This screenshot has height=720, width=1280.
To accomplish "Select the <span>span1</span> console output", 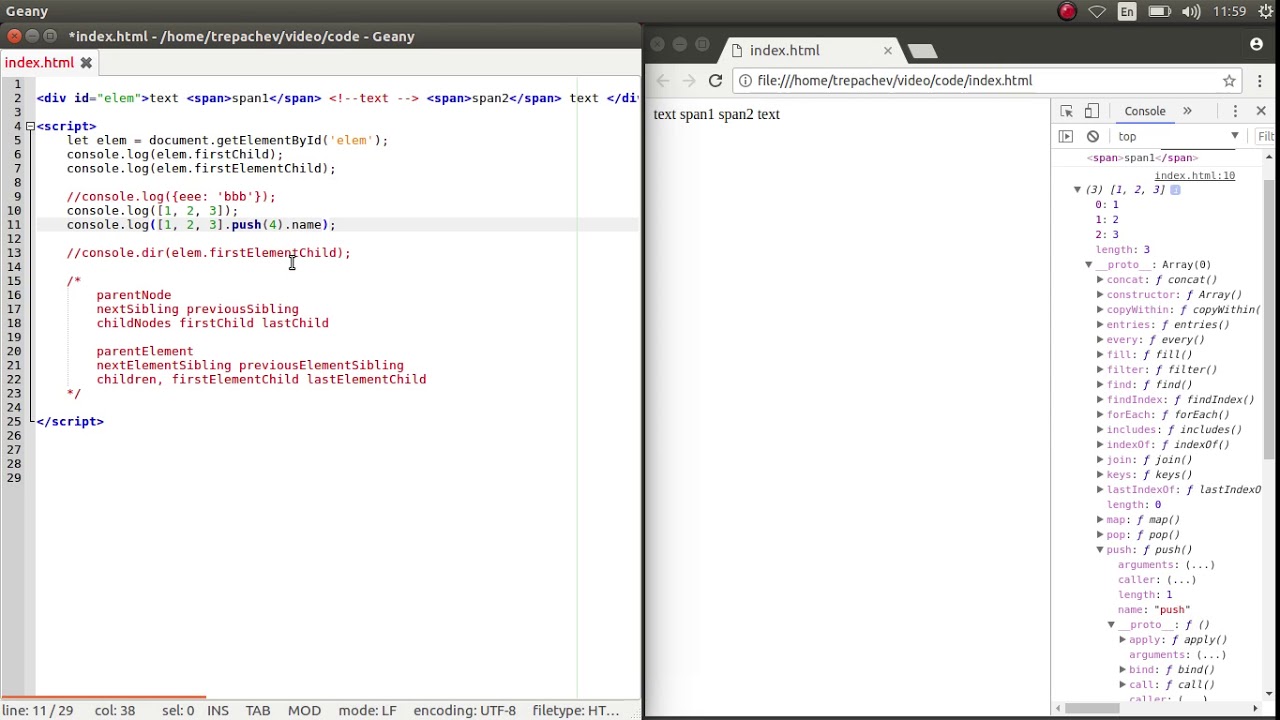I will pos(1142,158).
